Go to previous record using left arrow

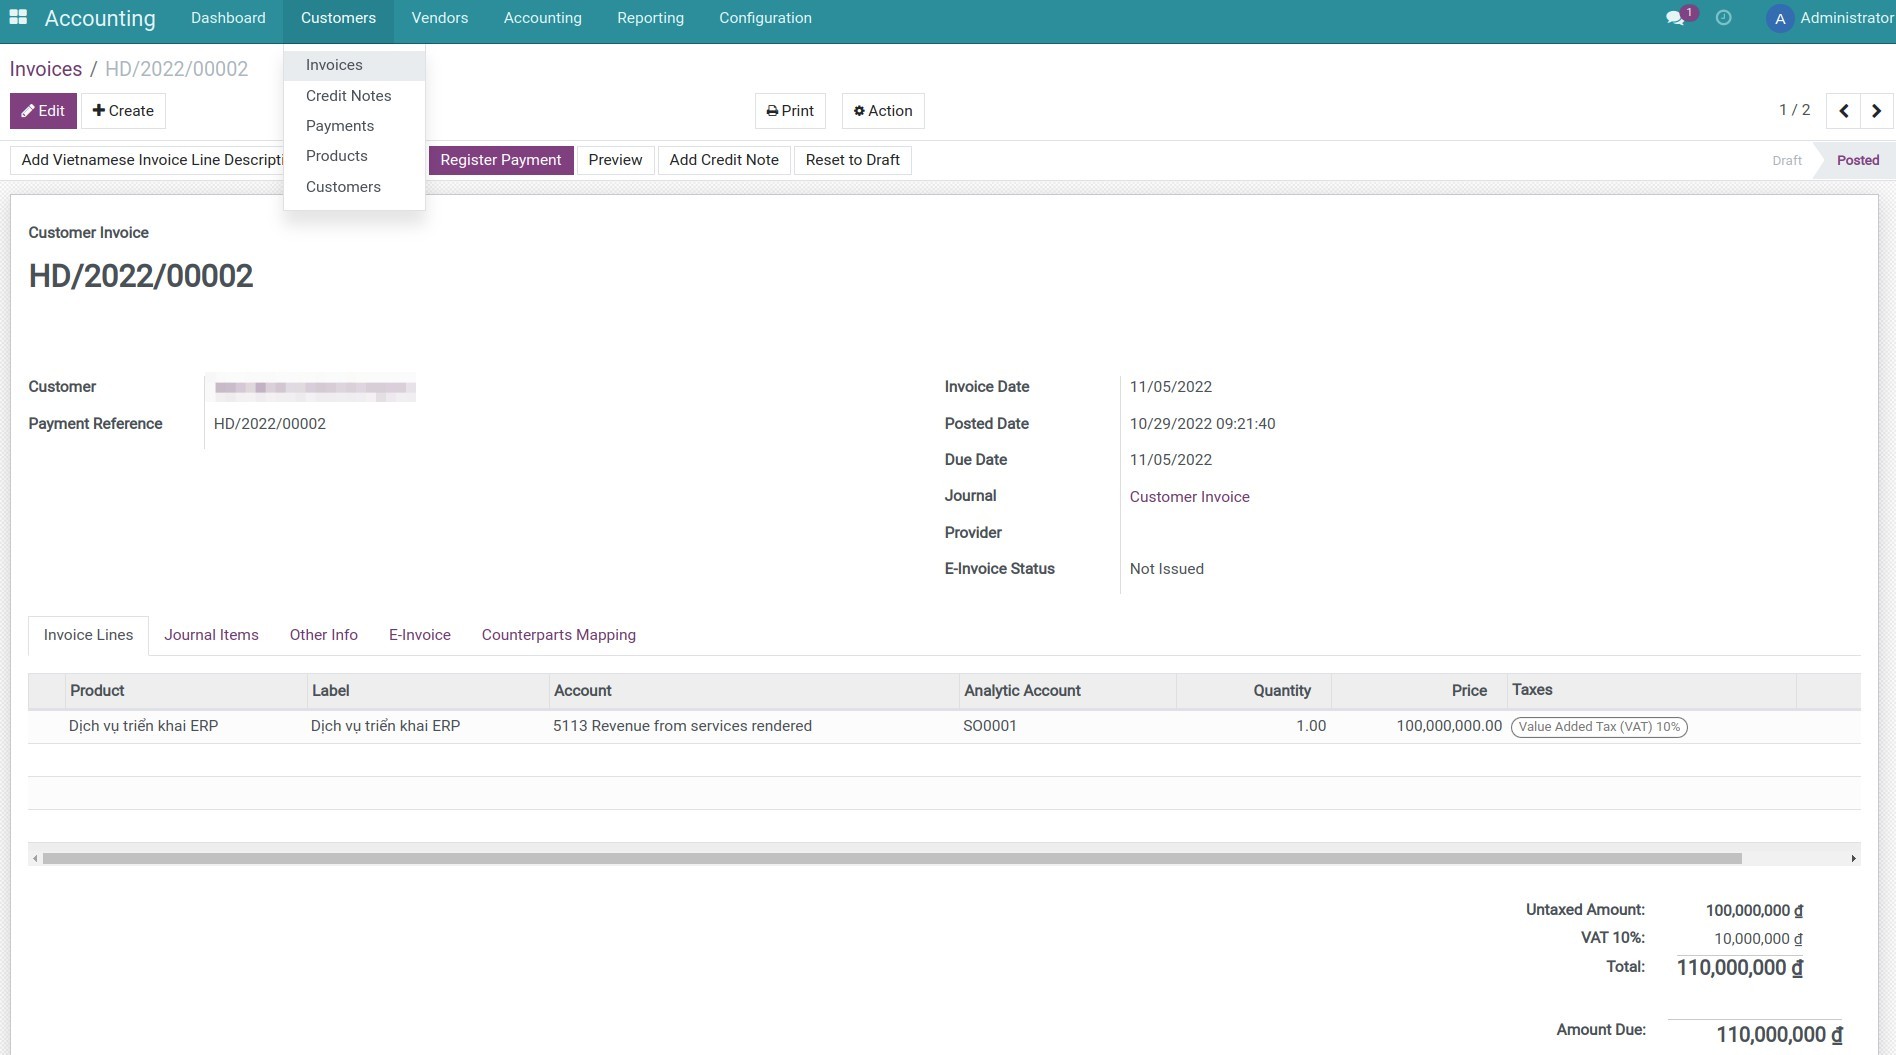[1843, 110]
